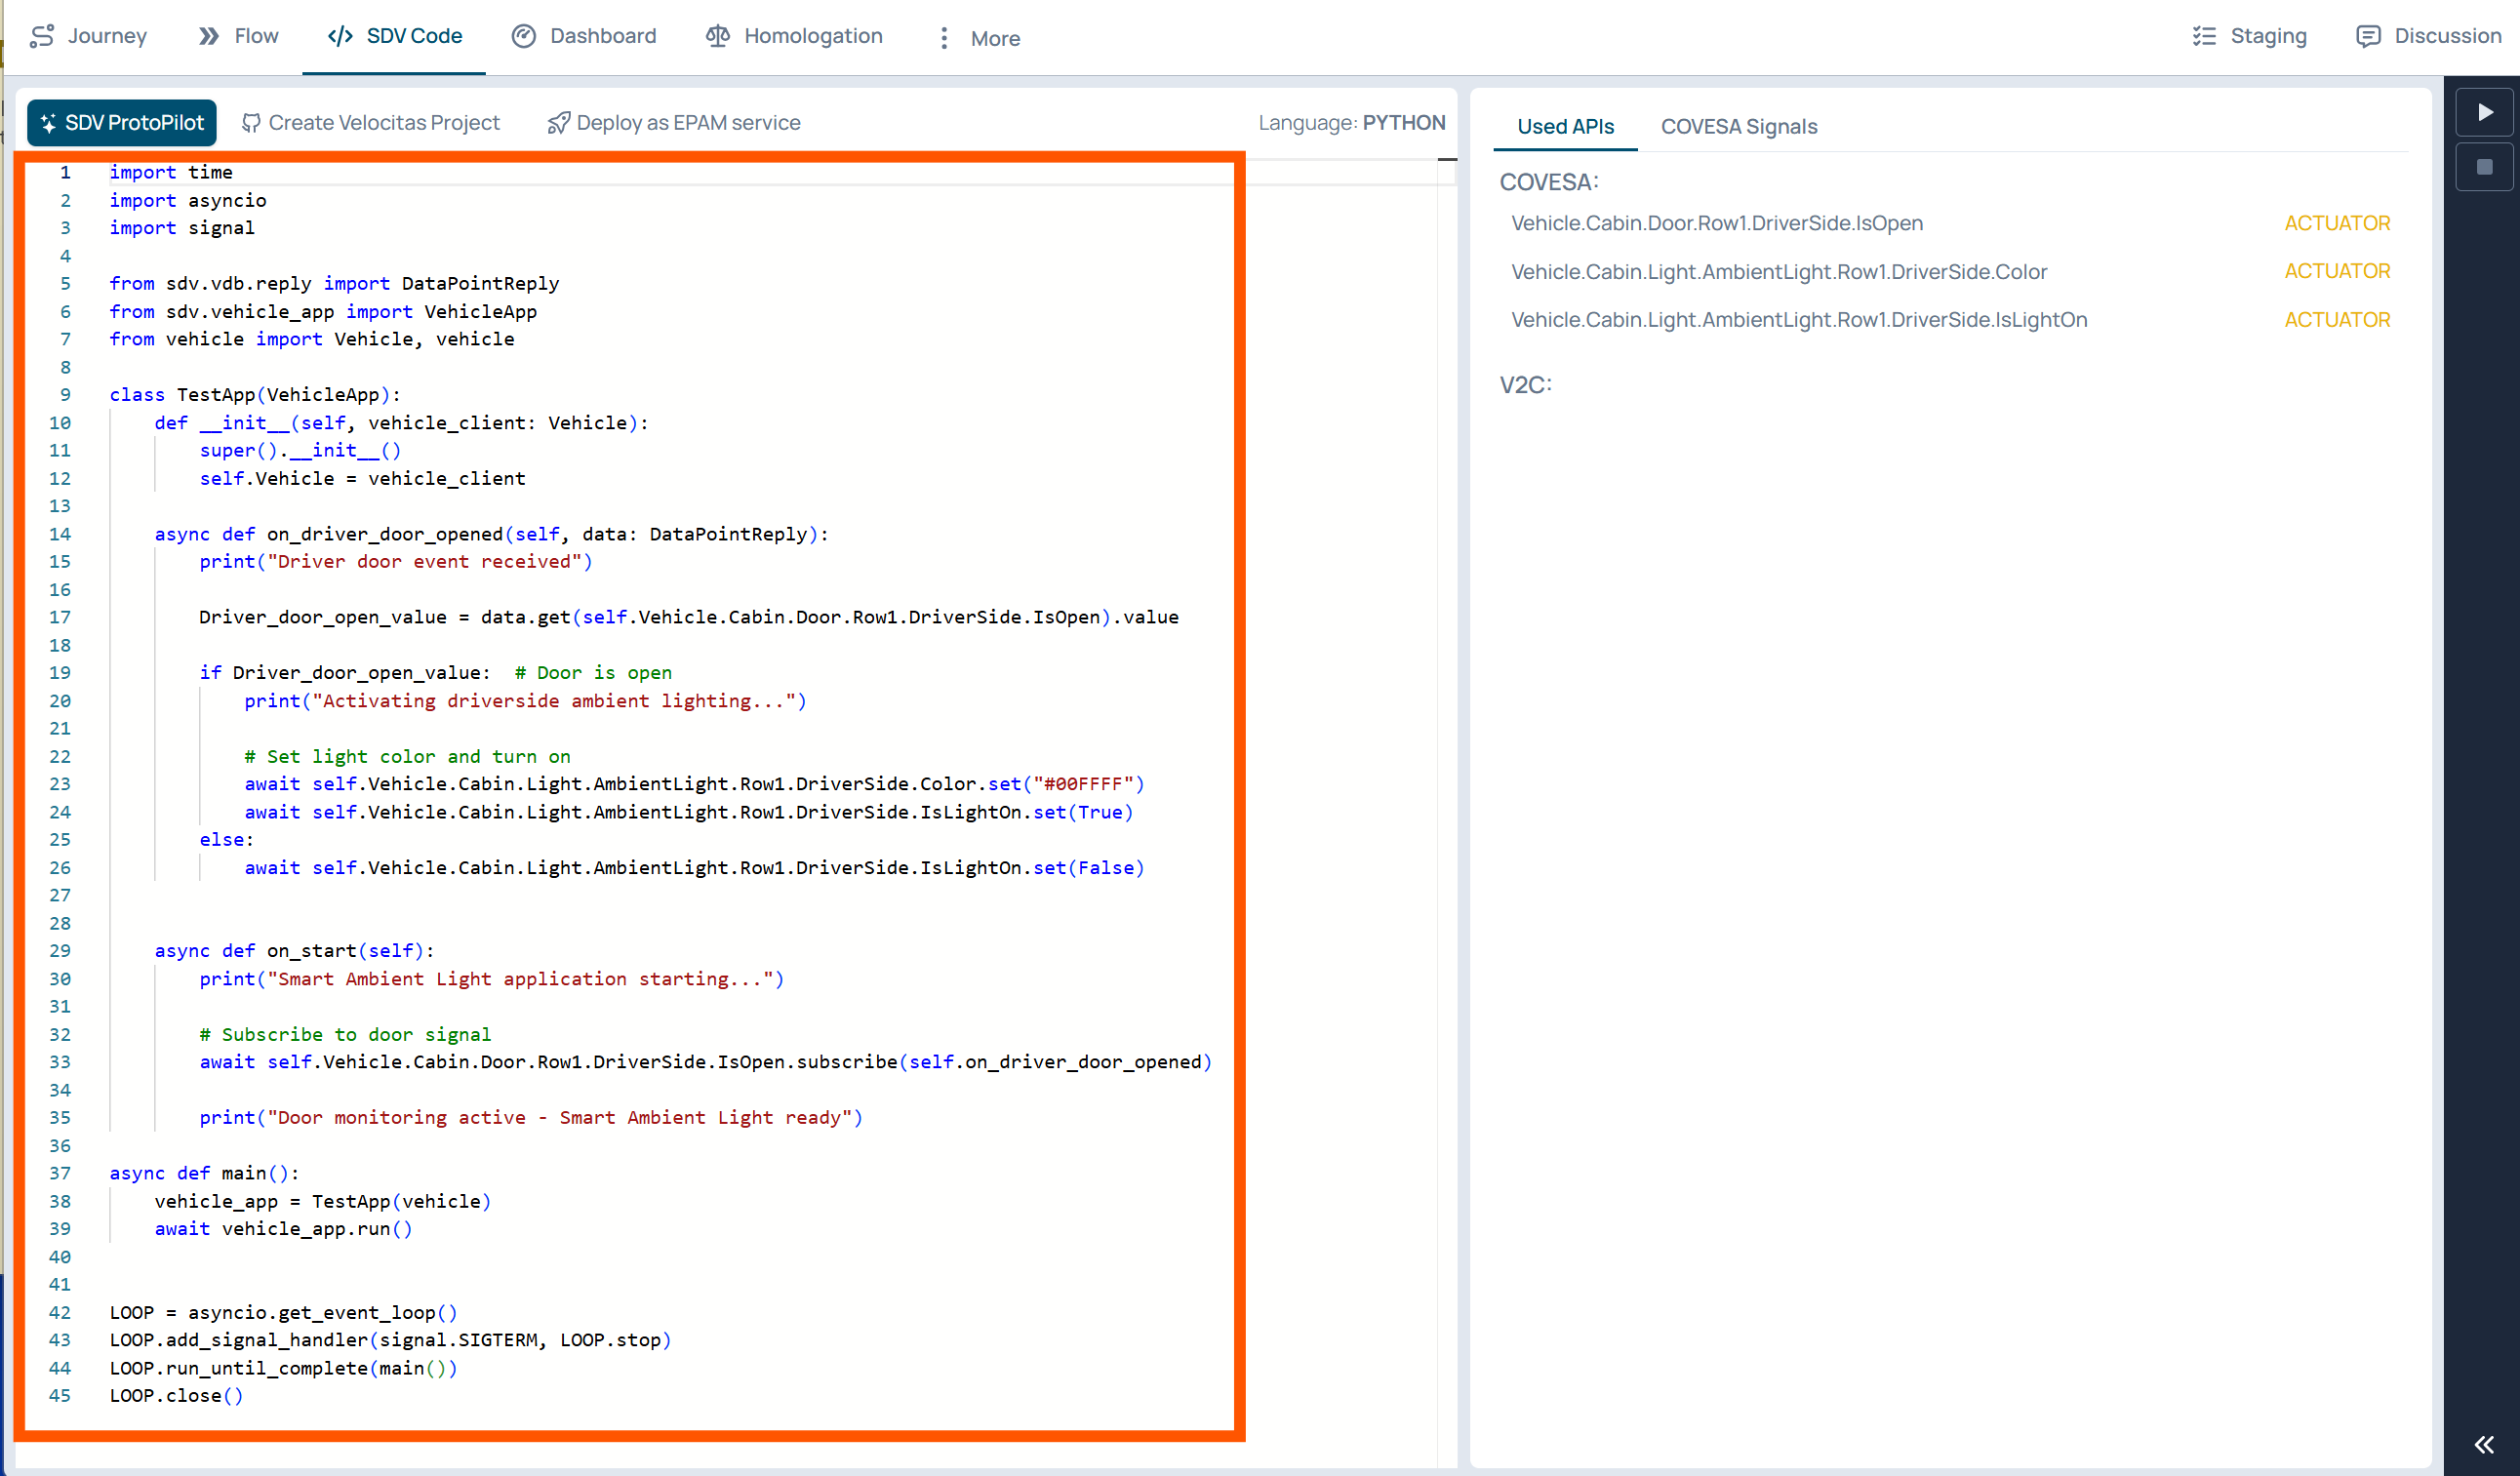Collapse the right sidebar with double chevron
This screenshot has width=2520, height=1476.
tap(2484, 1444)
